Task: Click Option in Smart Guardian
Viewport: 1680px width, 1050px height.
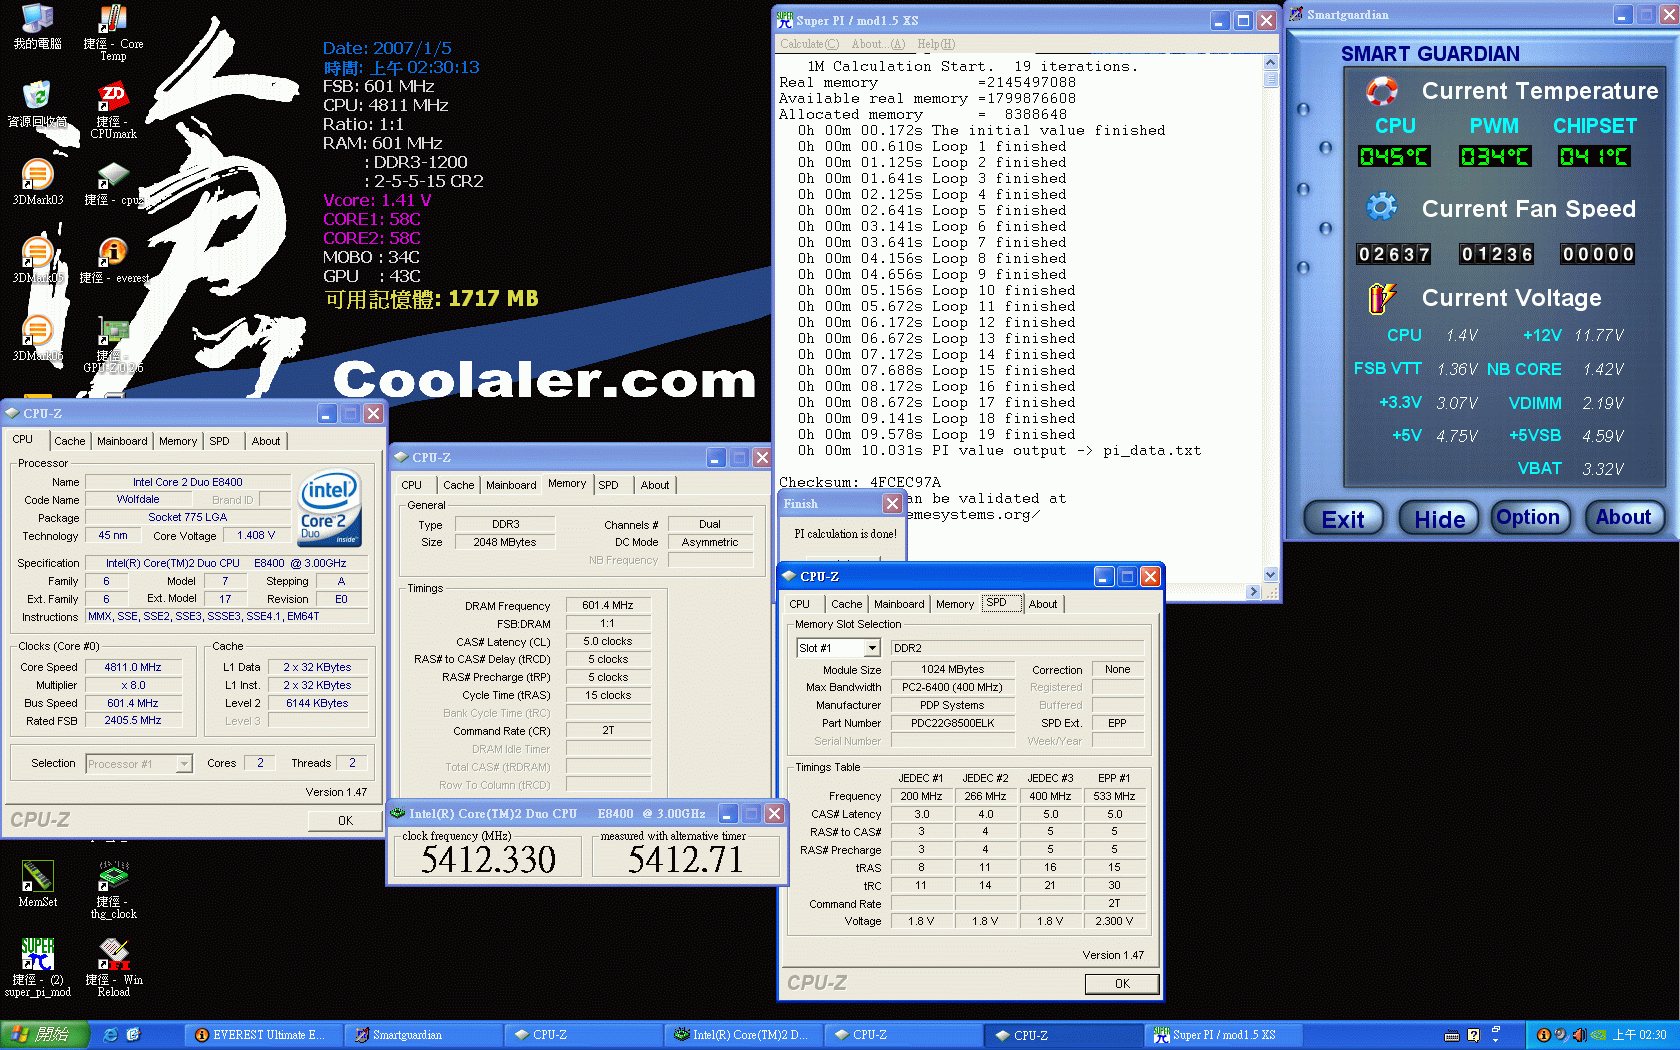Action: (1528, 517)
